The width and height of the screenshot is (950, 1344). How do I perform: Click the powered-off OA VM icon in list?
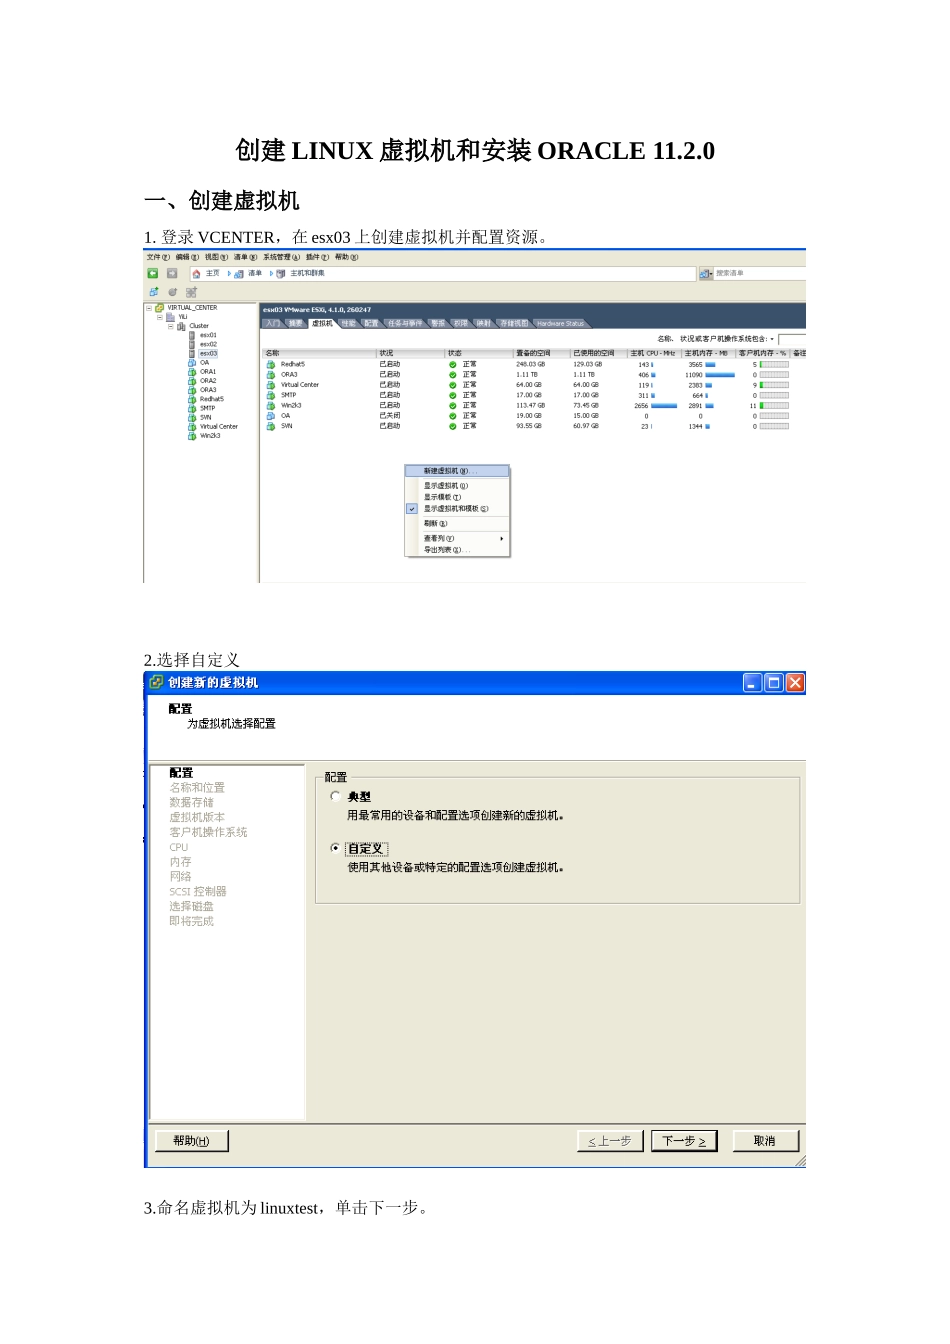[x=270, y=416]
